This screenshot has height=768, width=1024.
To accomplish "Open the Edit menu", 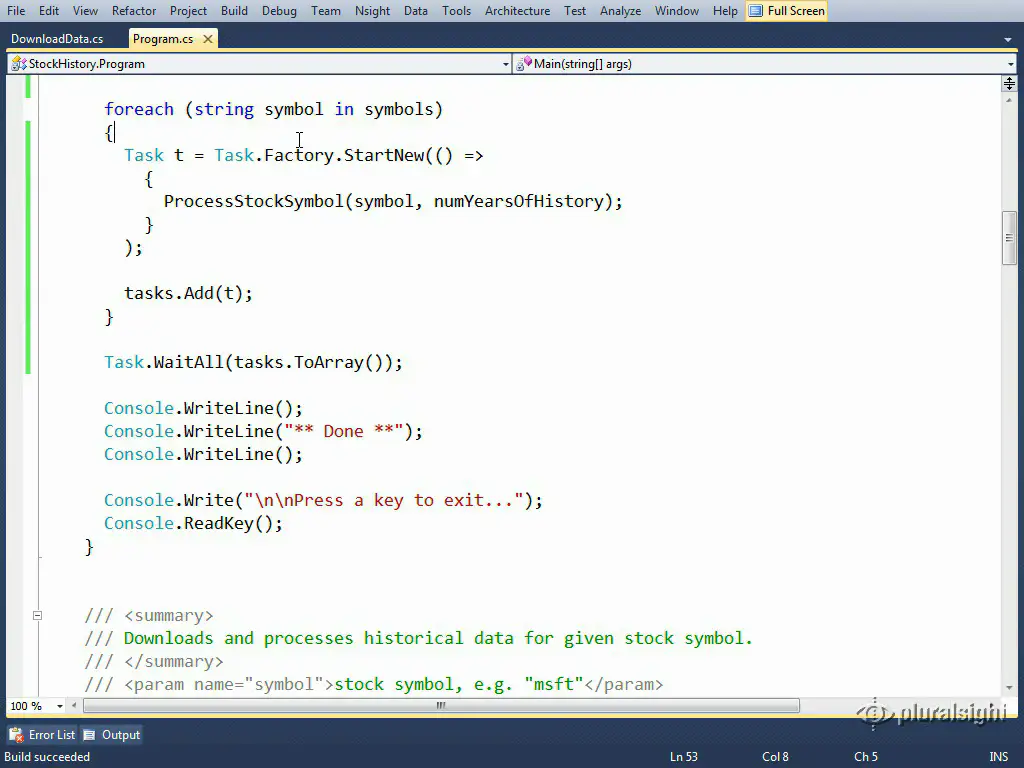I will tap(49, 11).
